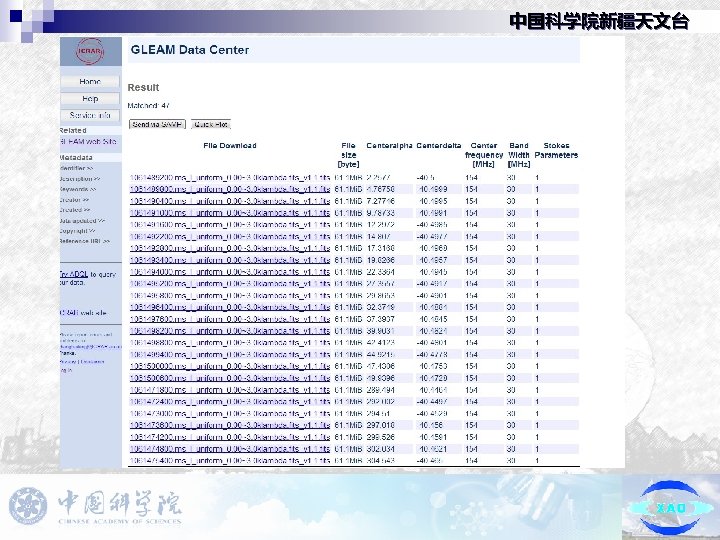This screenshot has height=540, width=720.
Task: Expand the Created metadata entry
Action: coord(75,210)
